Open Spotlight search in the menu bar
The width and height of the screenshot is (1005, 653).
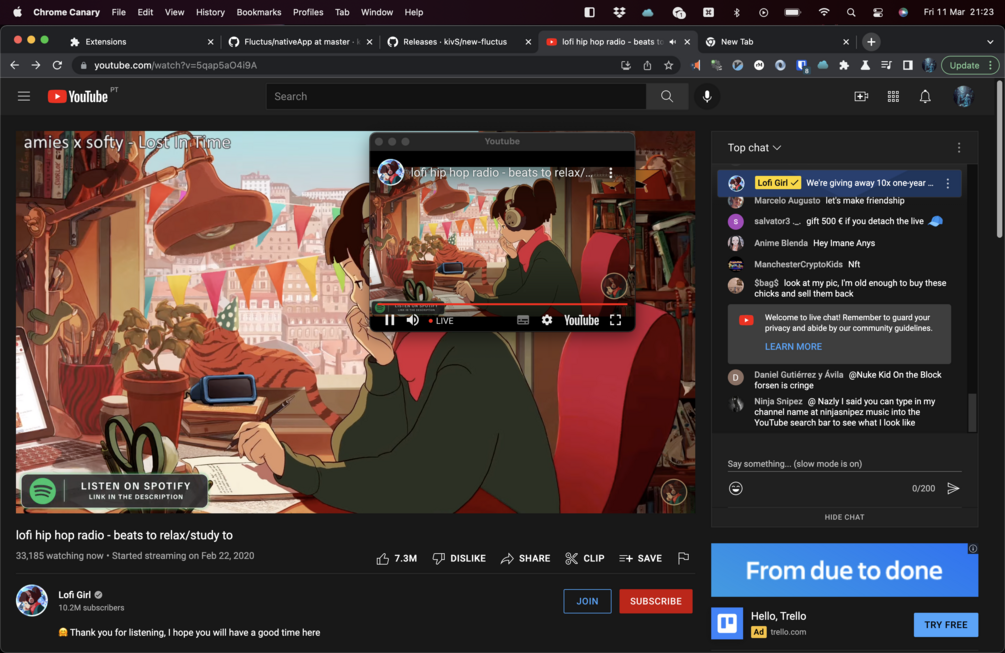[x=851, y=12]
